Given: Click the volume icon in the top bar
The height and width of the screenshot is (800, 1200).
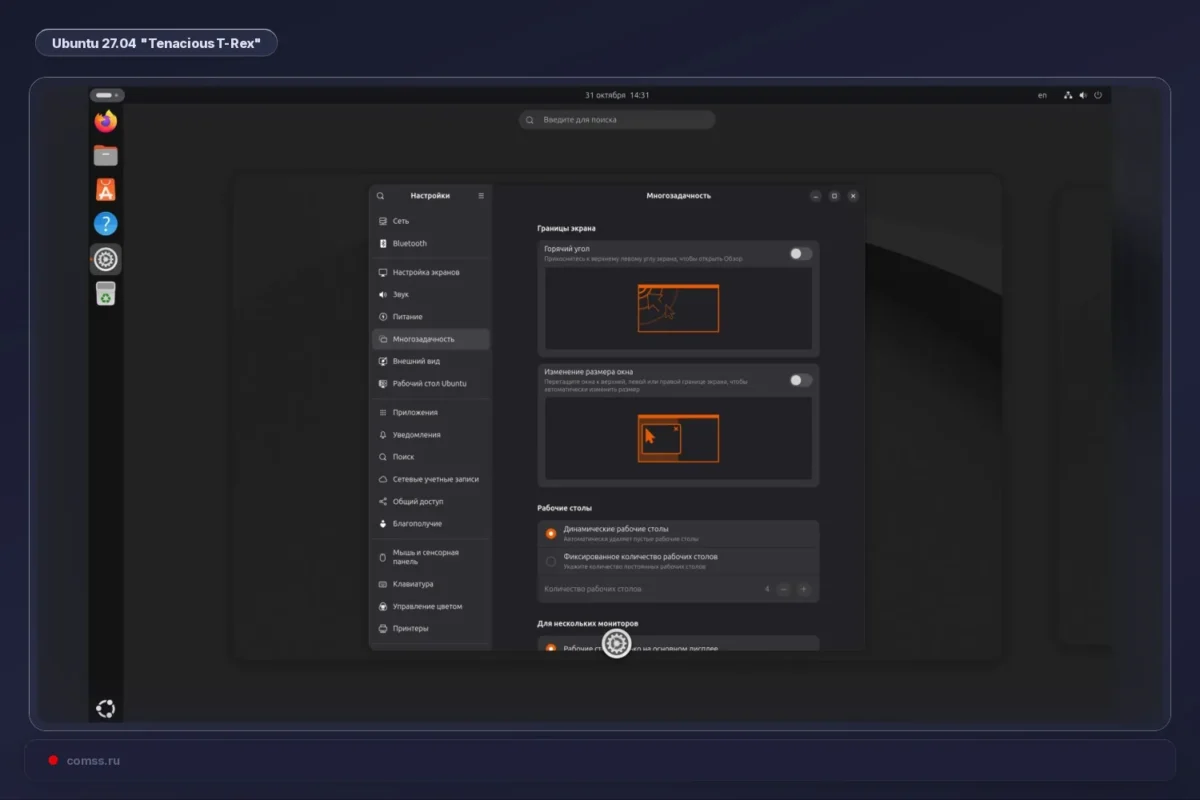Looking at the screenshot, I should (1083, 95).
